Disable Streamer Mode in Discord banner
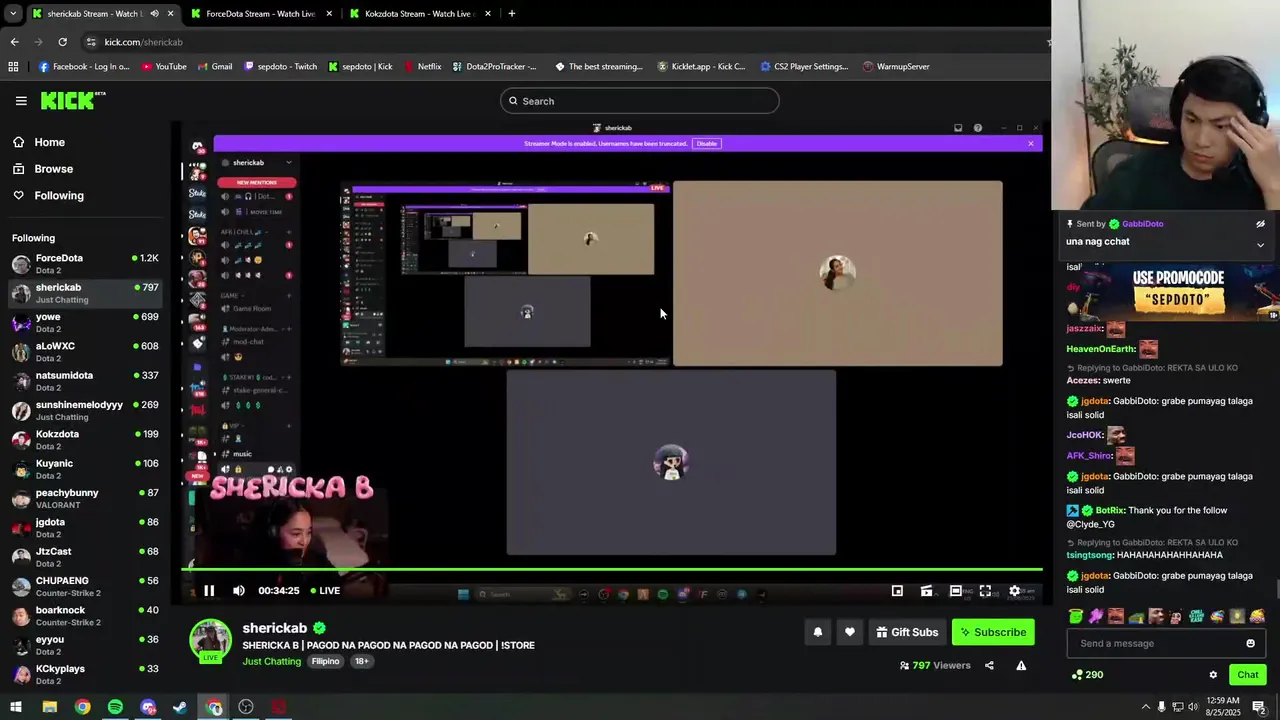 coord(707,144)
